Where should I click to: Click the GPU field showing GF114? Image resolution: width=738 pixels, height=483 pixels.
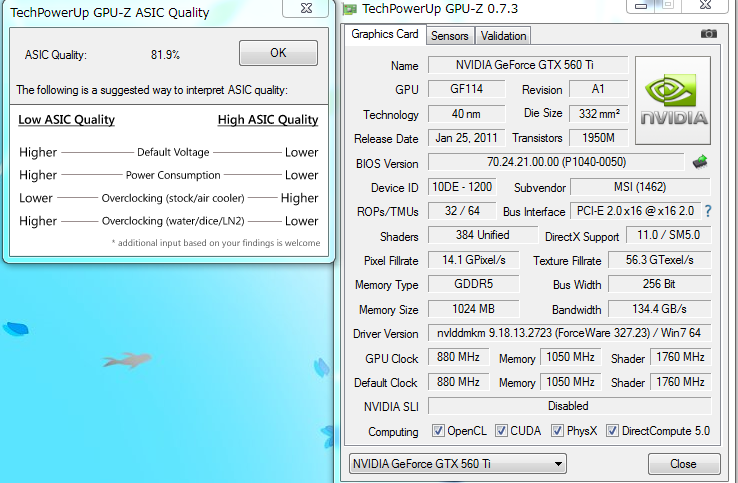(466, 89)
